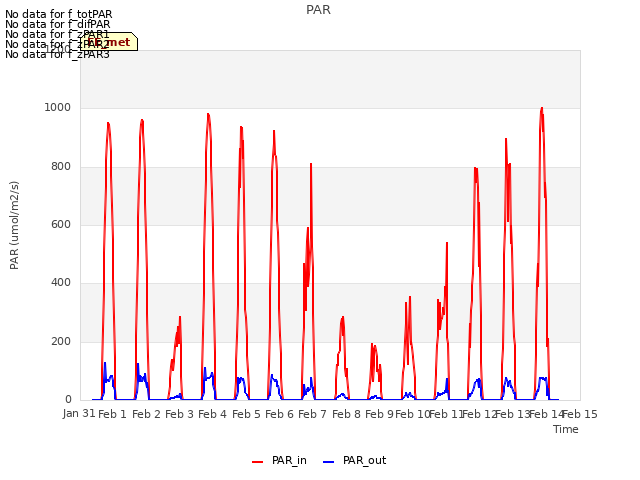Click the y-axis label PAR (umol/m2/s)
Image resolution: width=640 pixels, height=480 pixels.
coord(14,225)
